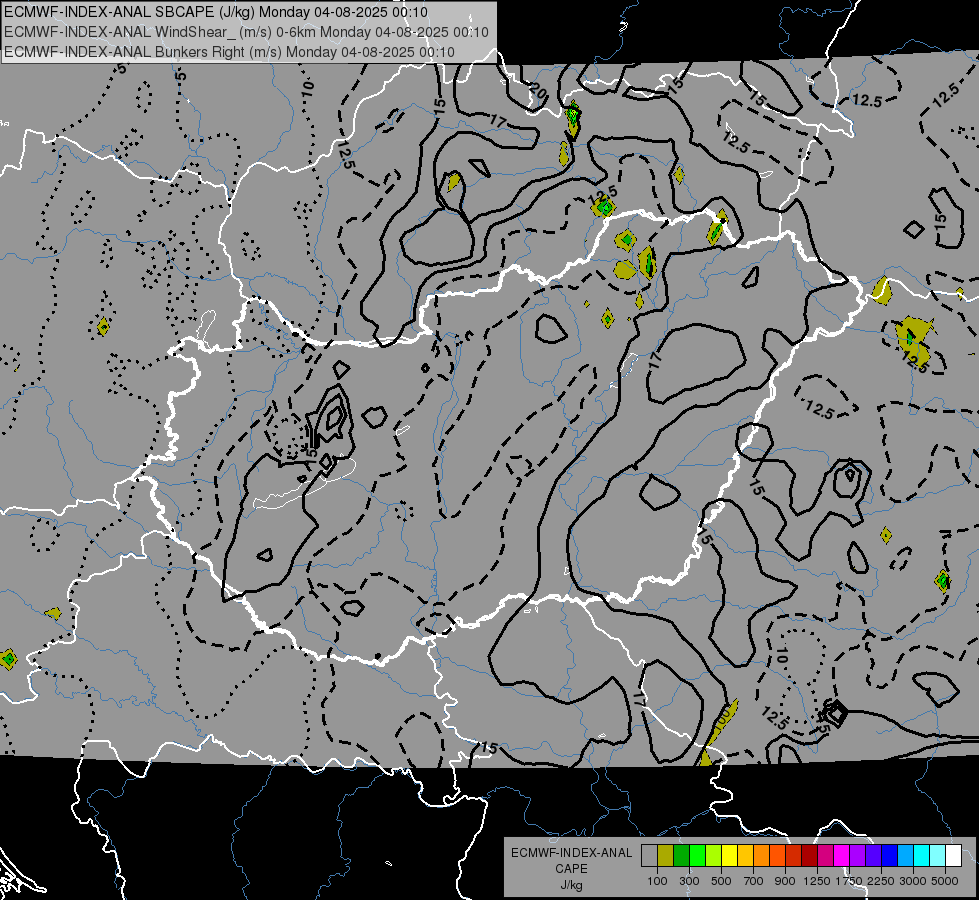Click the olive CAPE legend swatch
The width and height of the screenshot is (979, 900).
[666, 855]
